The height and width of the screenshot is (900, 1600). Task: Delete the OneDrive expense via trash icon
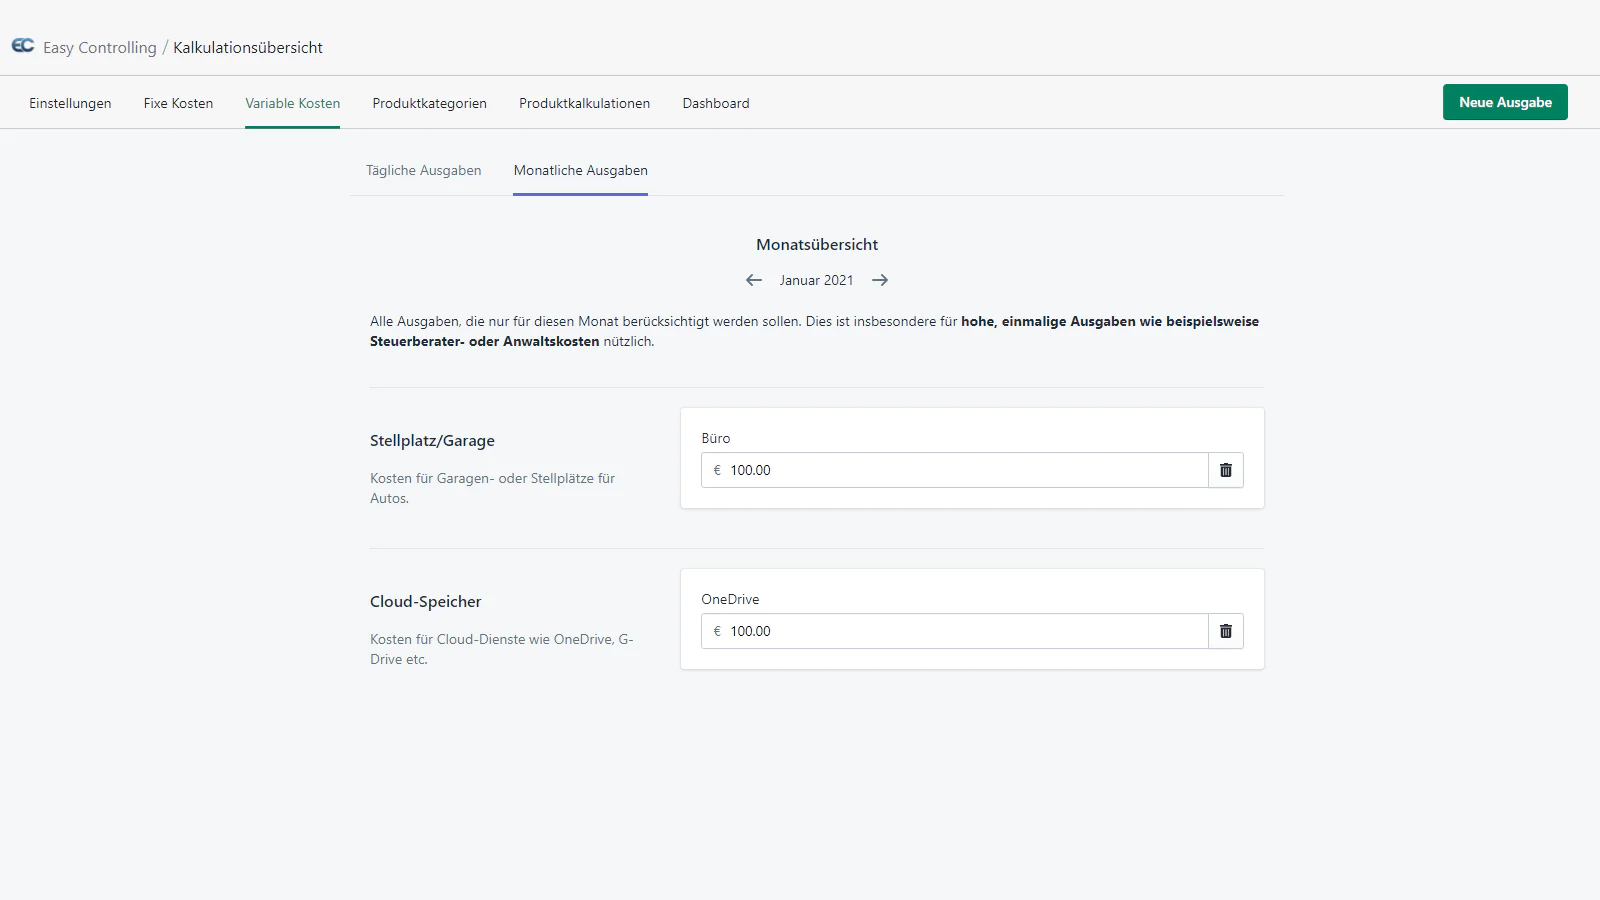1226,631
